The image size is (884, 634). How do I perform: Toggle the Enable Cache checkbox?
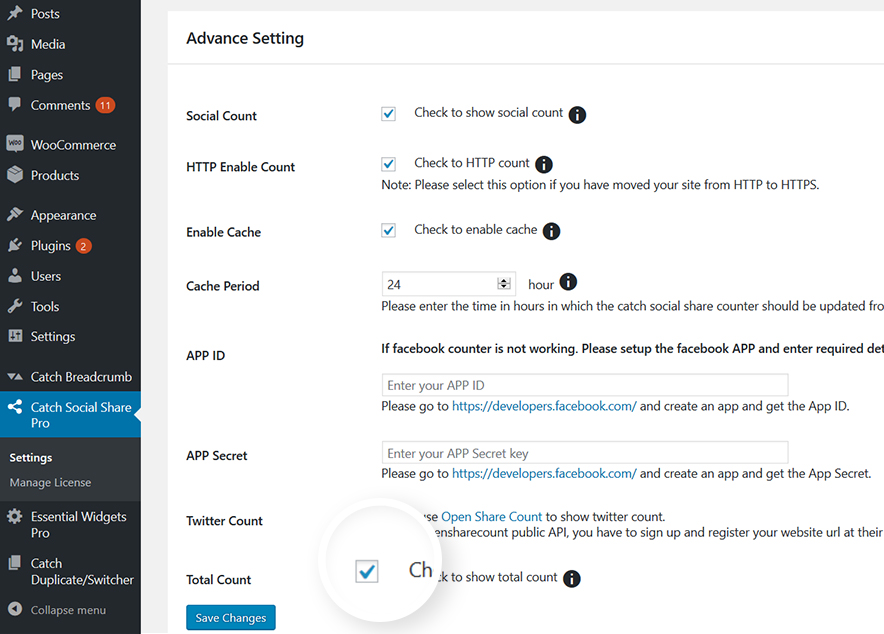pyautogui.click(x=388, y=230)
